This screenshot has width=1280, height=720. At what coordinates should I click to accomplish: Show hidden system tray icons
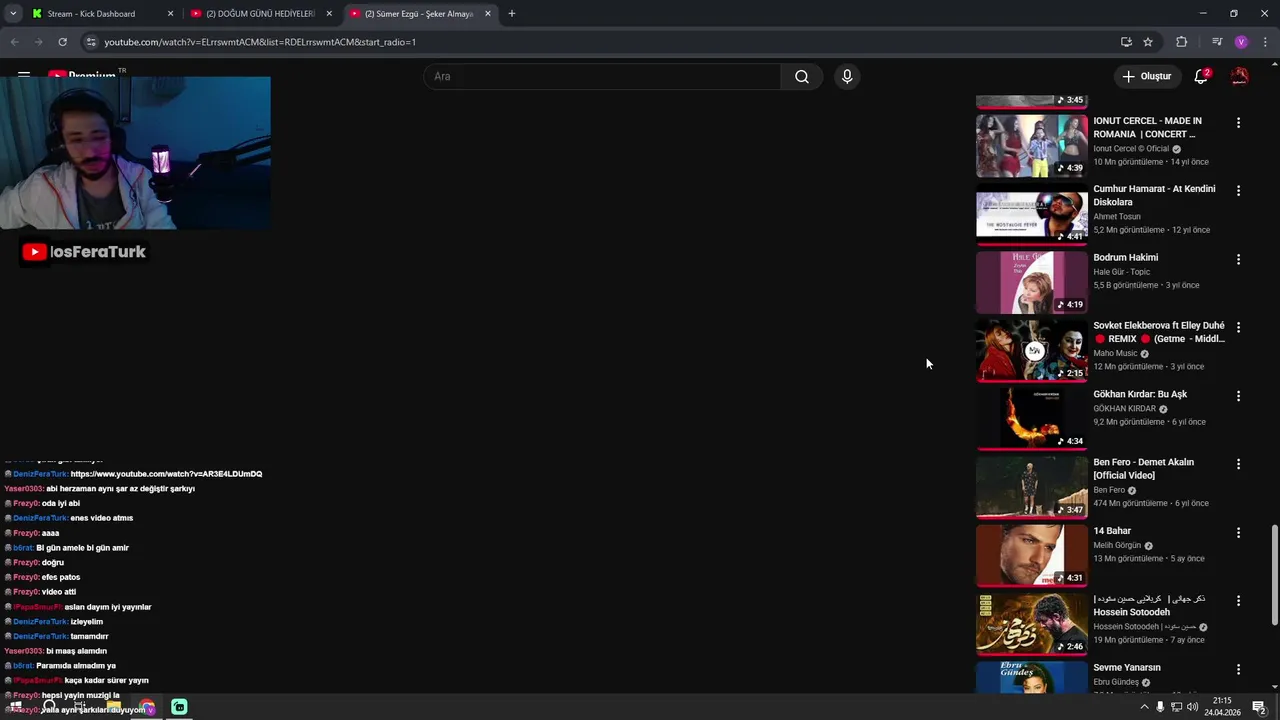point(1144,707)
